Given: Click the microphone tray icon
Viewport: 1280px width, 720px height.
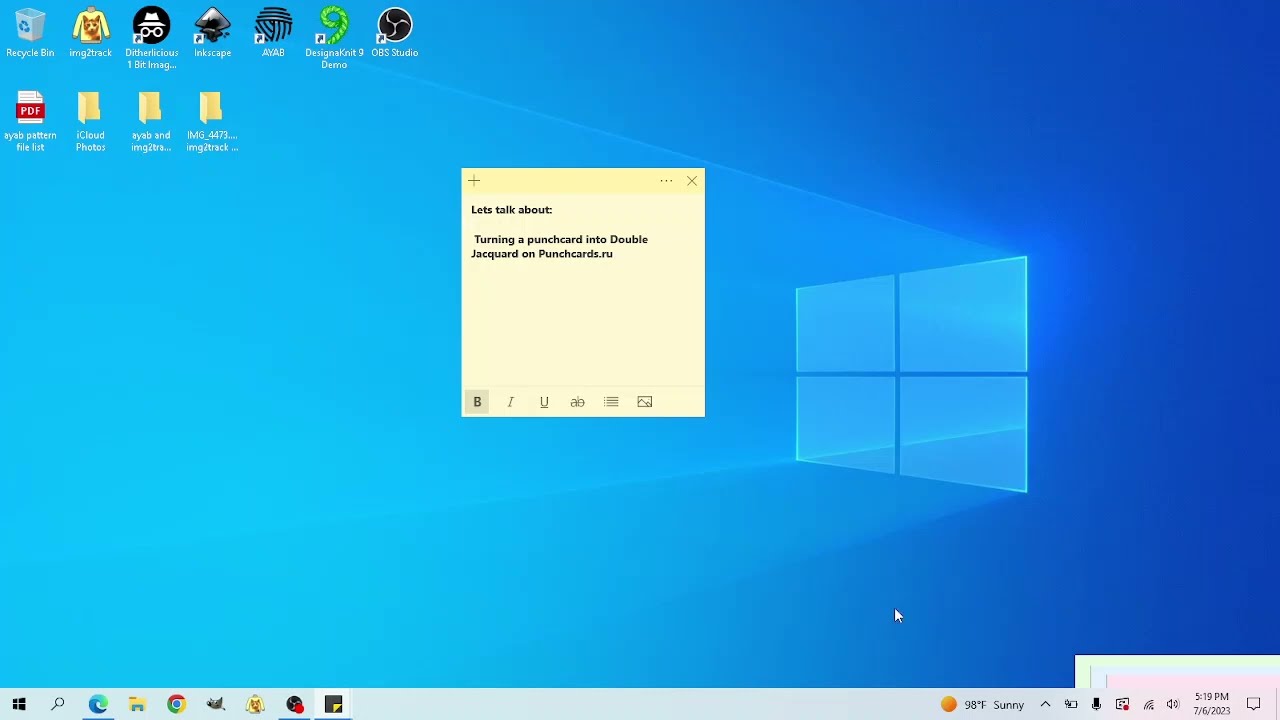Looking at the screenshot, I should click(x=1097, y=705).
